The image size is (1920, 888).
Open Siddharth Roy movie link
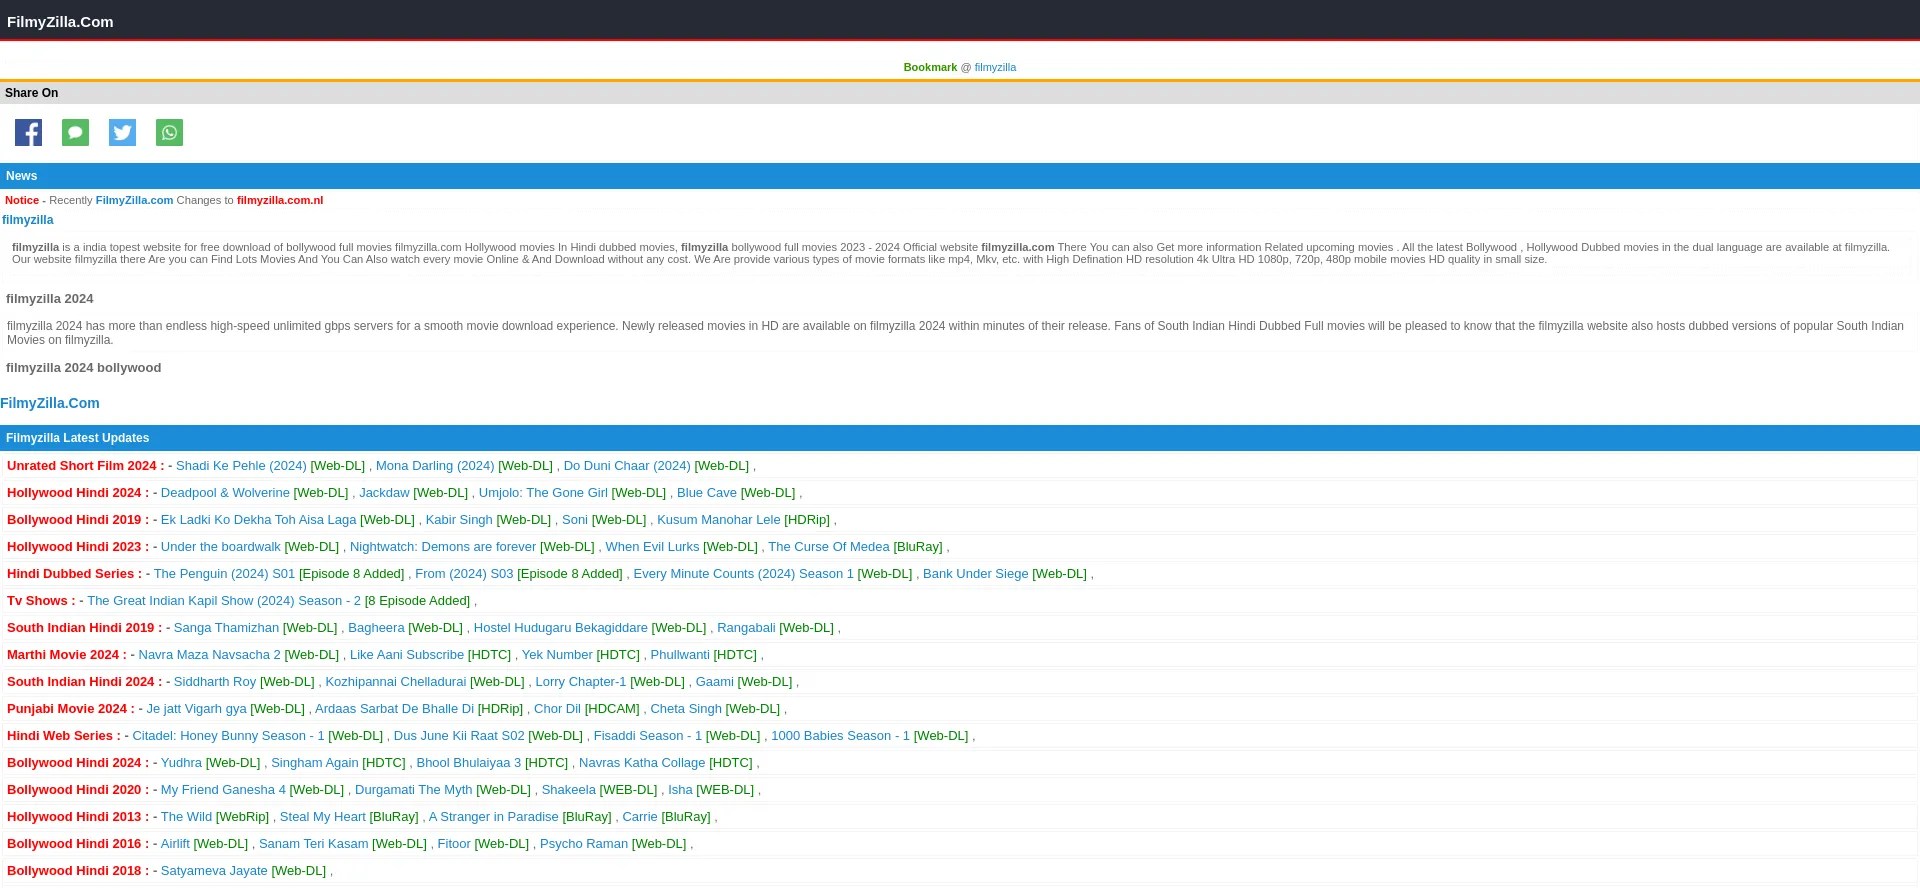coord(215,682)
